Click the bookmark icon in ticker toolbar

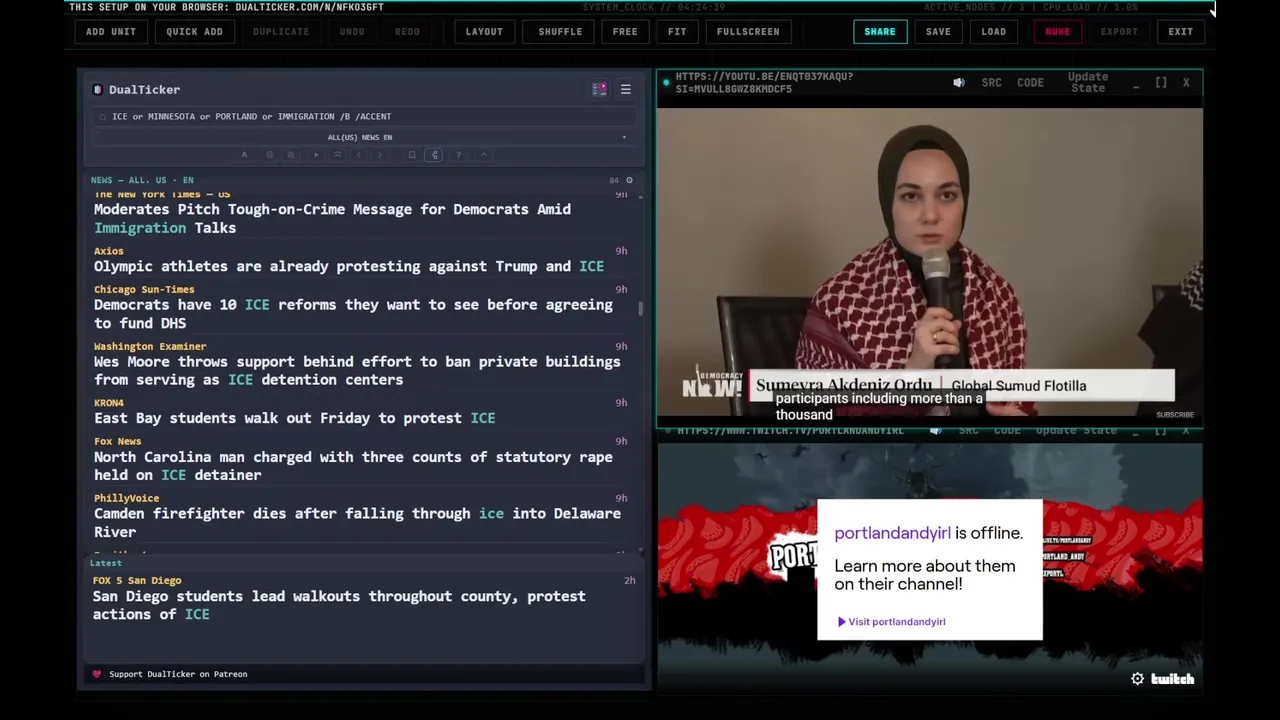click(412, 155)
